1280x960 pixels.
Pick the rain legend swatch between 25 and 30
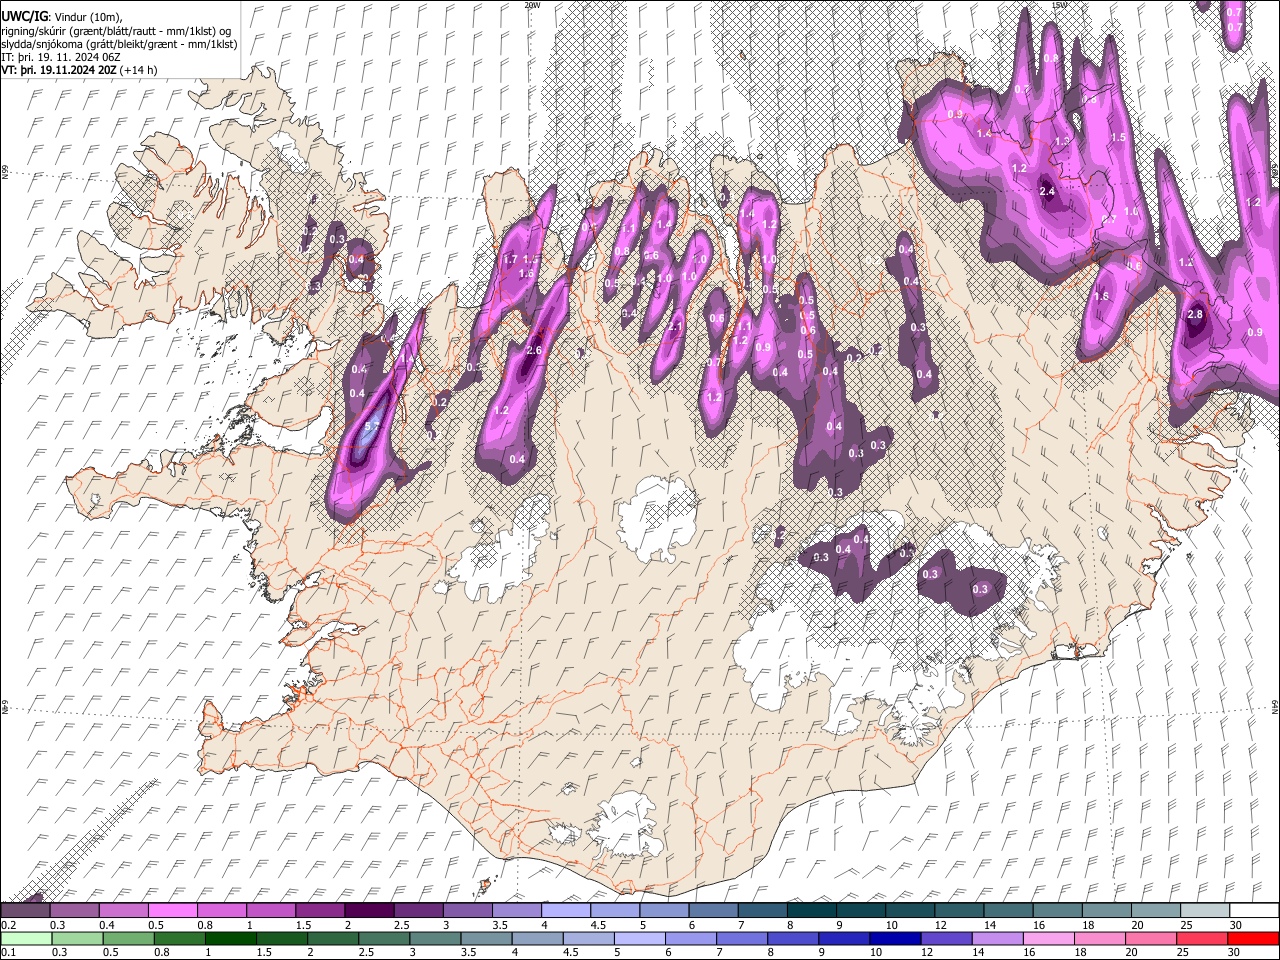[1202, 938]
